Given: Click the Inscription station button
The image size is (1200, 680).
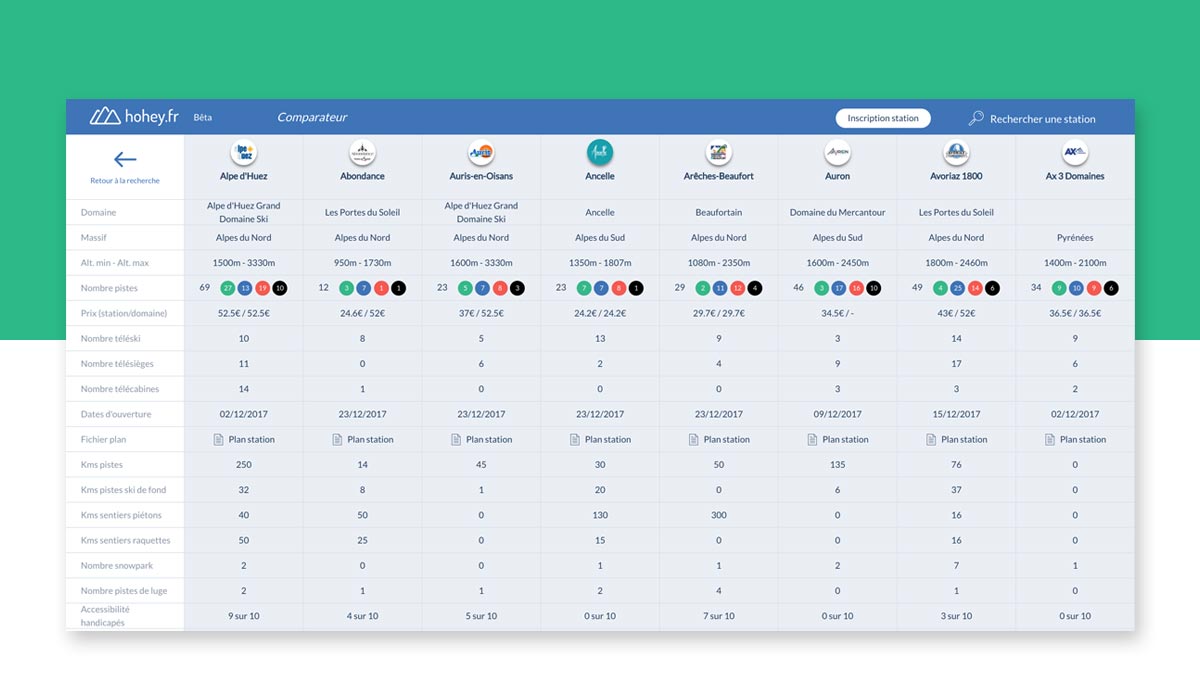Looking at the screenshot, I should coord(883,118).
